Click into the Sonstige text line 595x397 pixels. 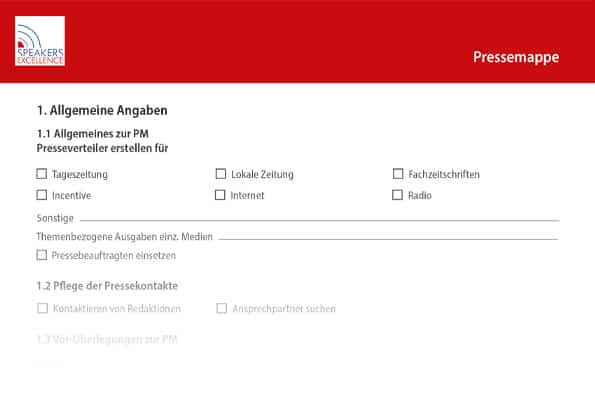(x=320, y=218)
